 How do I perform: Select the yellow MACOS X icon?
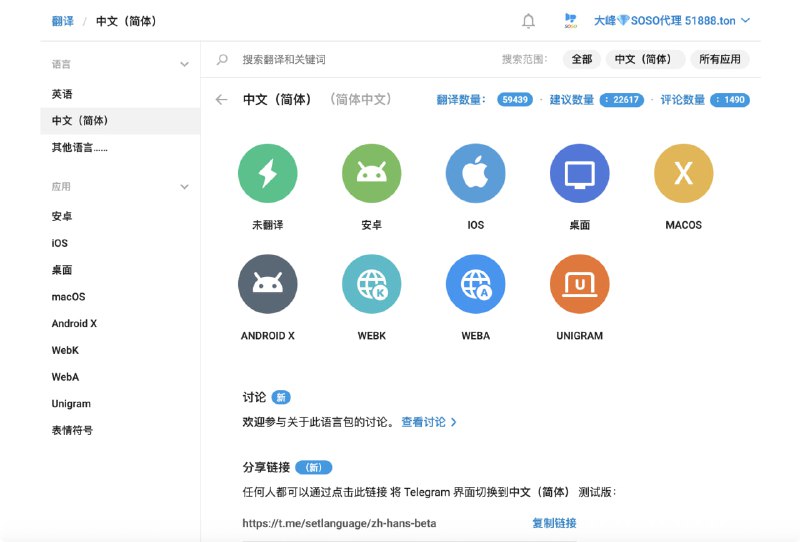click(683, 174)
